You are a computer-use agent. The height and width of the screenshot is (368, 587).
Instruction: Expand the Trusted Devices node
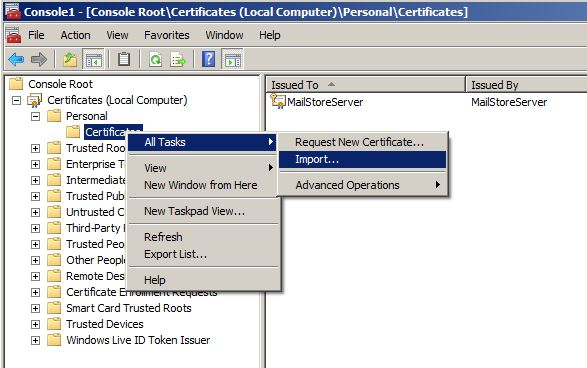pyautogui.click(x=35, y=324)
